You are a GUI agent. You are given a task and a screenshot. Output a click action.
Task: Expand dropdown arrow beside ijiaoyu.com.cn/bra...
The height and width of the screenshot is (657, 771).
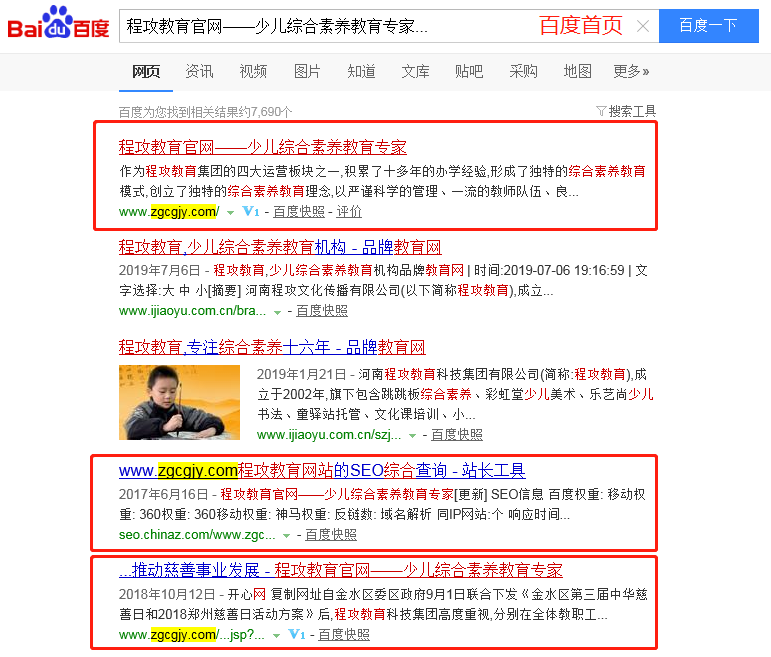point(277,312)
